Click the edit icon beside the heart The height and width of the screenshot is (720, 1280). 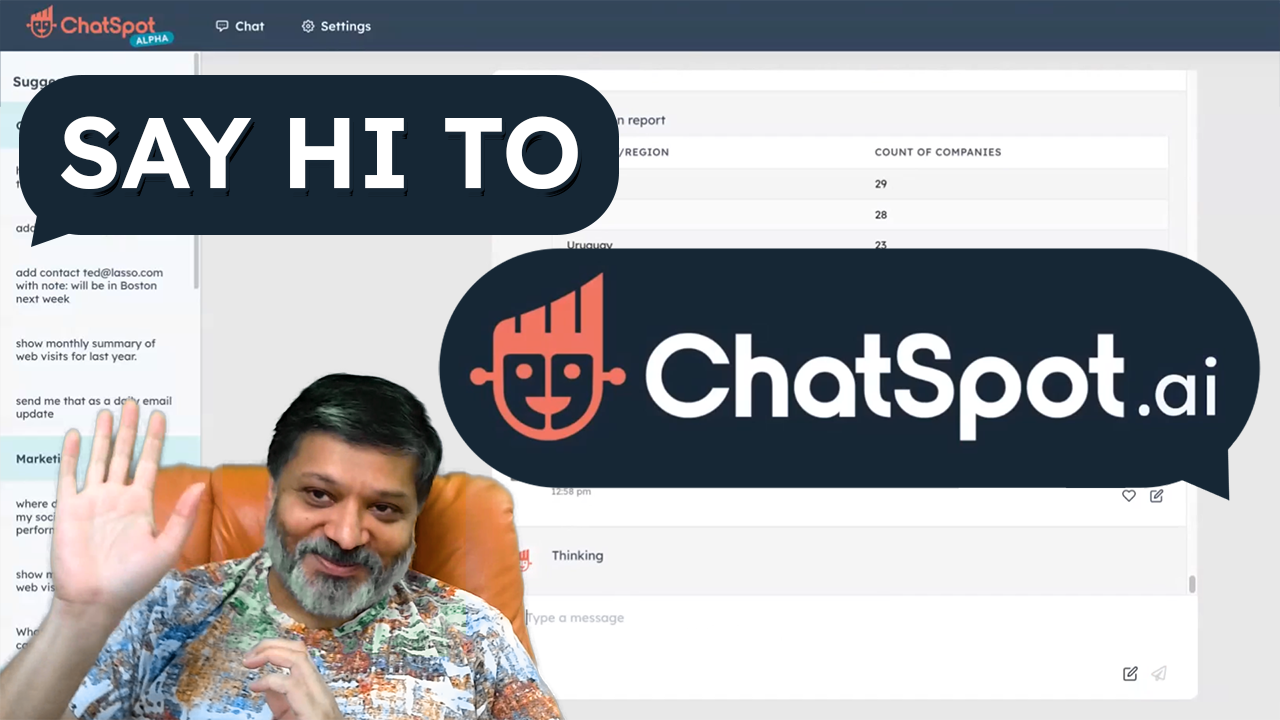1157,495
